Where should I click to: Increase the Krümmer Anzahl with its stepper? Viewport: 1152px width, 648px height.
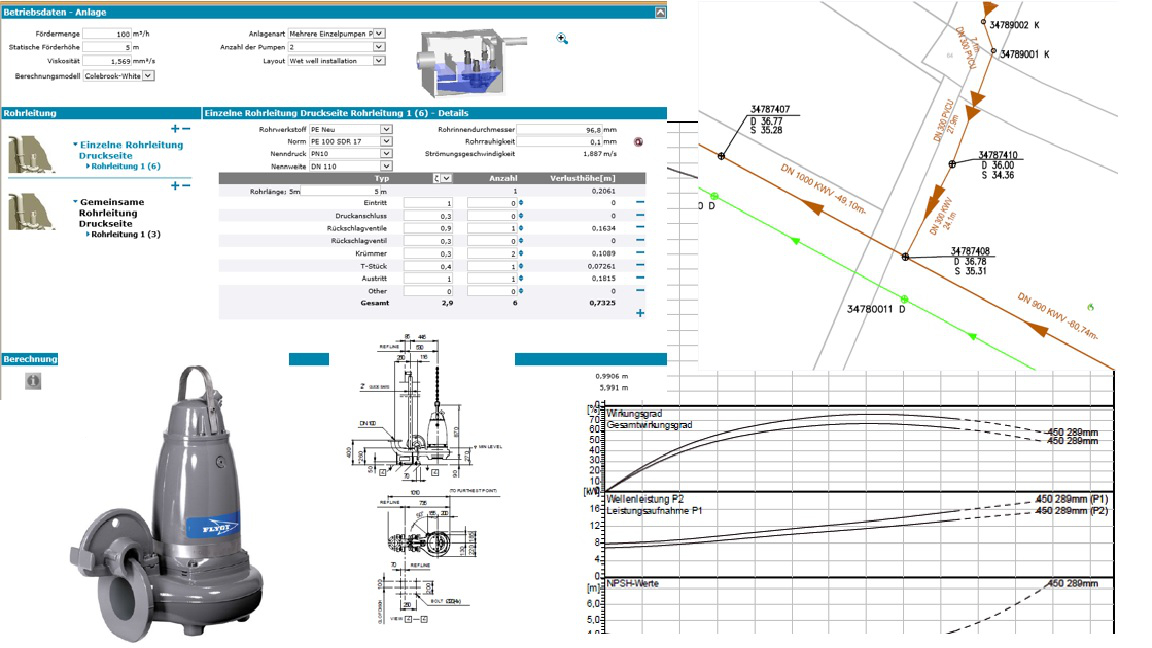521,252
